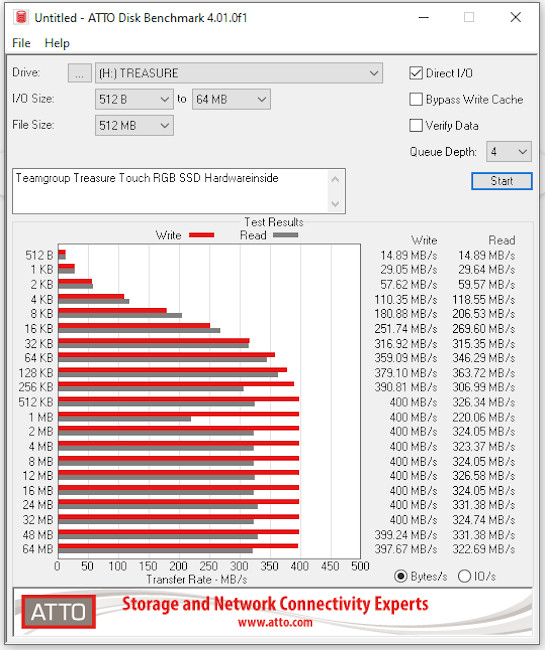Close the ATTO Disk Benchmark window

coord(516,17)
